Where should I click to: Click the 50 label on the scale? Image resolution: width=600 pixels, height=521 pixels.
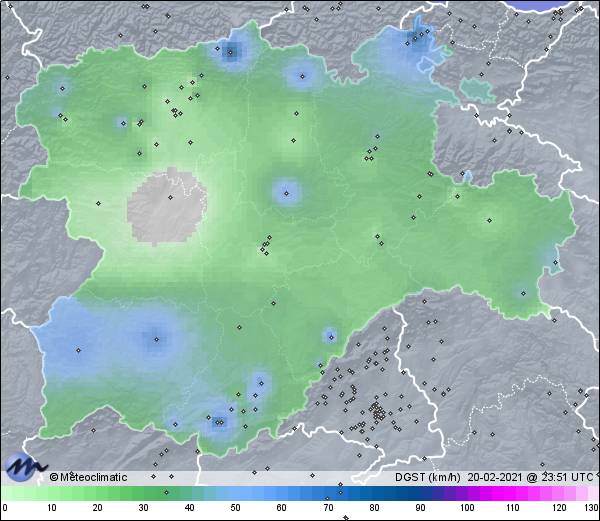point(235,508)
